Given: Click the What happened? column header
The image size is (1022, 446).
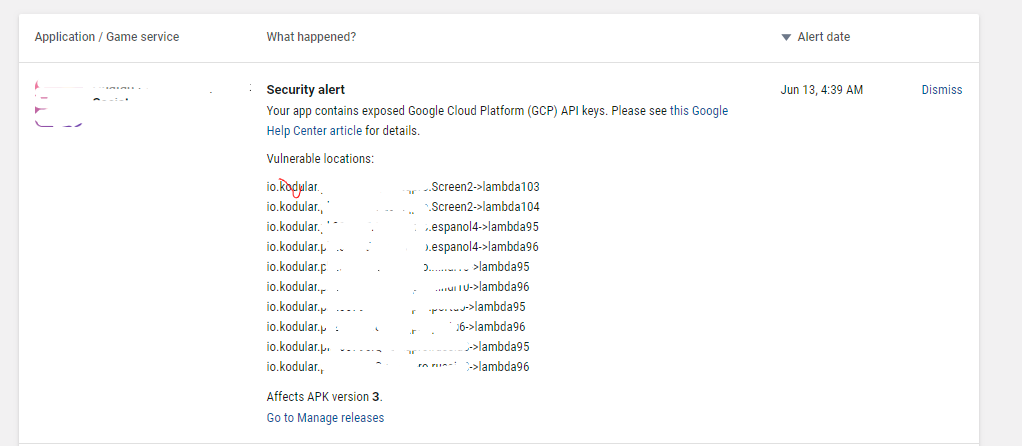Looking at the screenshot, I should [311, 37].
